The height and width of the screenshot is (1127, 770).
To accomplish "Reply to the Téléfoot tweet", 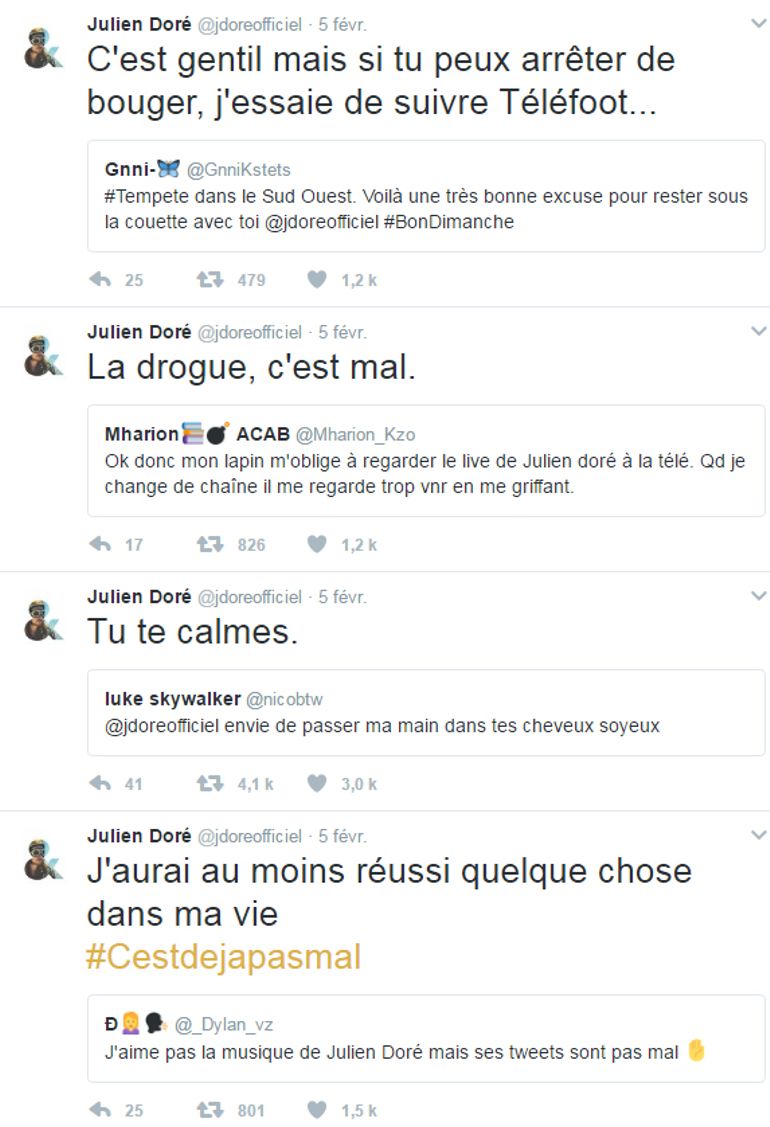I will click(x=100, y=280).
